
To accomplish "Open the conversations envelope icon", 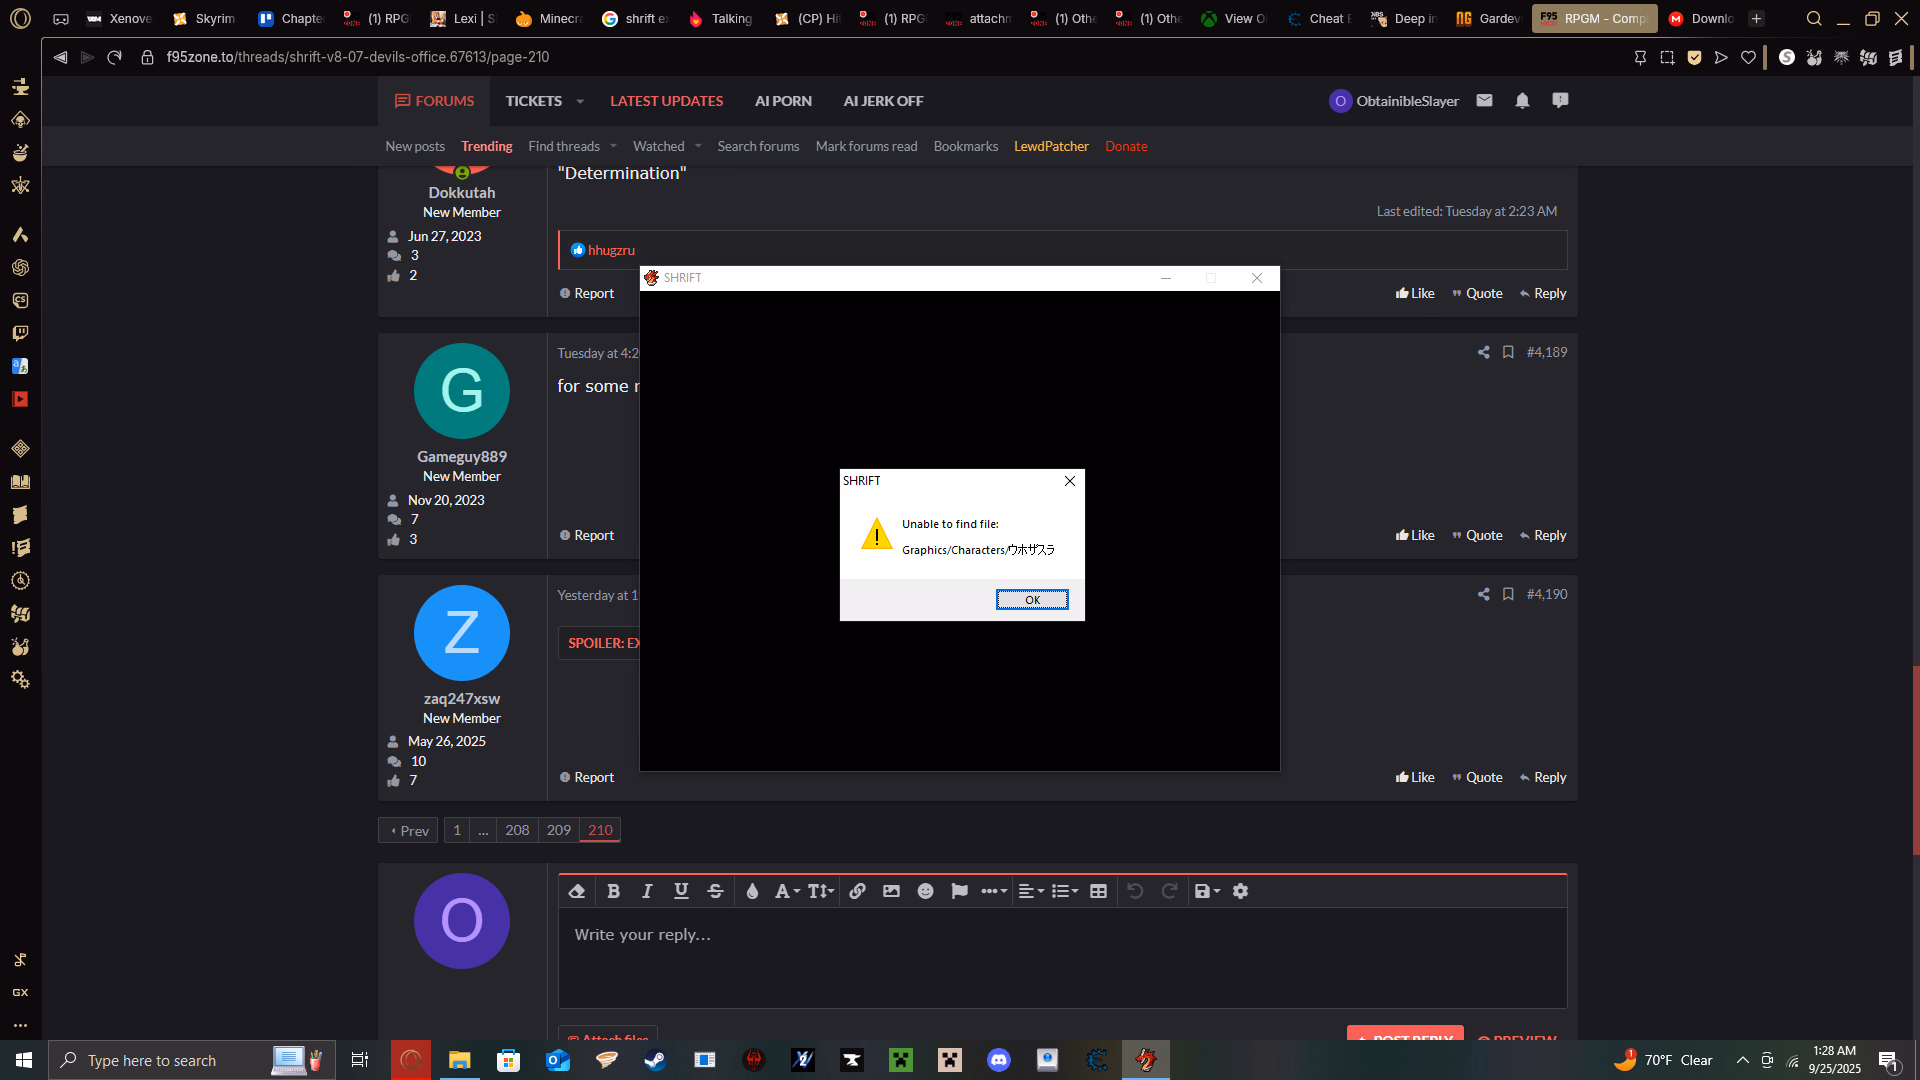I will click(x=1484, y=101).
